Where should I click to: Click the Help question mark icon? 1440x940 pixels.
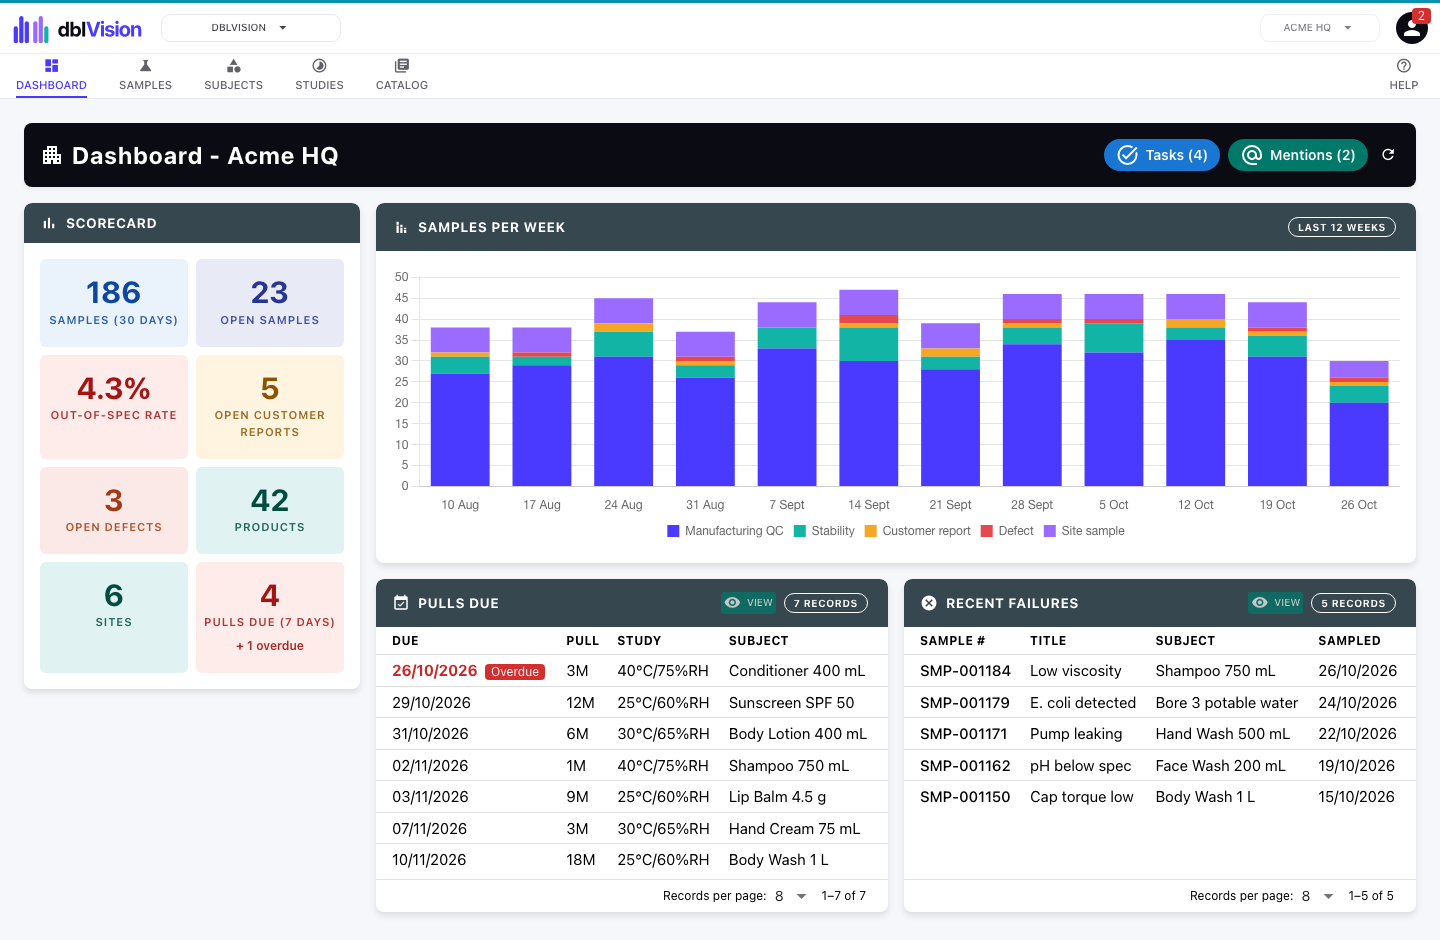pyautogui.click(x=1404, y=66)
